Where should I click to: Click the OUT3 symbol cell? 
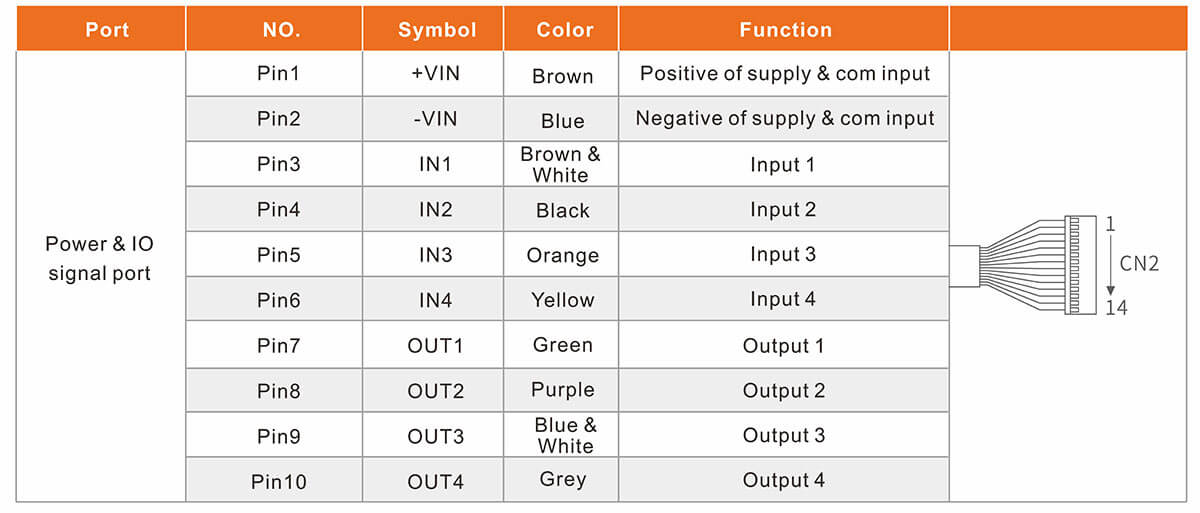coord(436,436)
